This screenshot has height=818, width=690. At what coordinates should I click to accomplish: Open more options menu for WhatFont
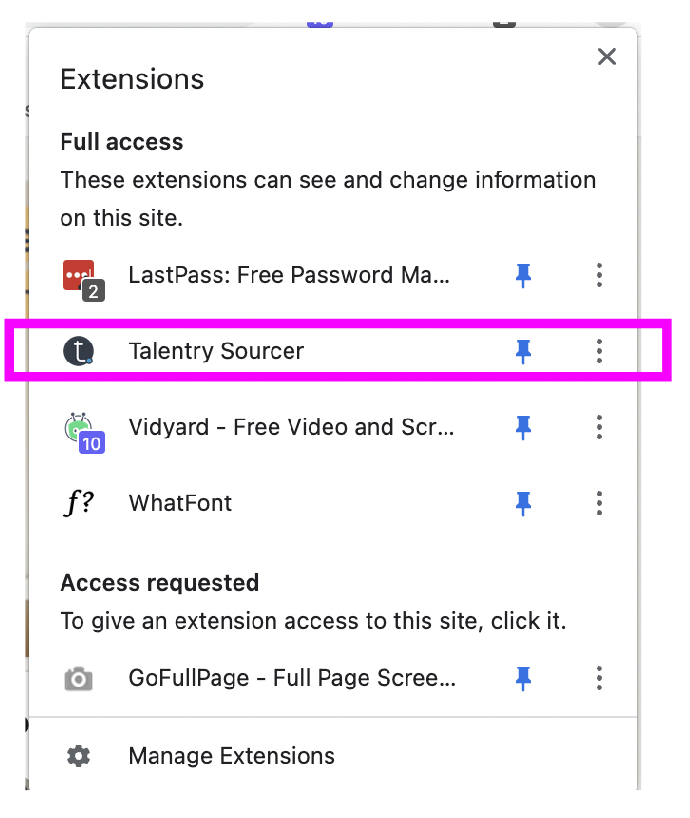pos(599,503)
